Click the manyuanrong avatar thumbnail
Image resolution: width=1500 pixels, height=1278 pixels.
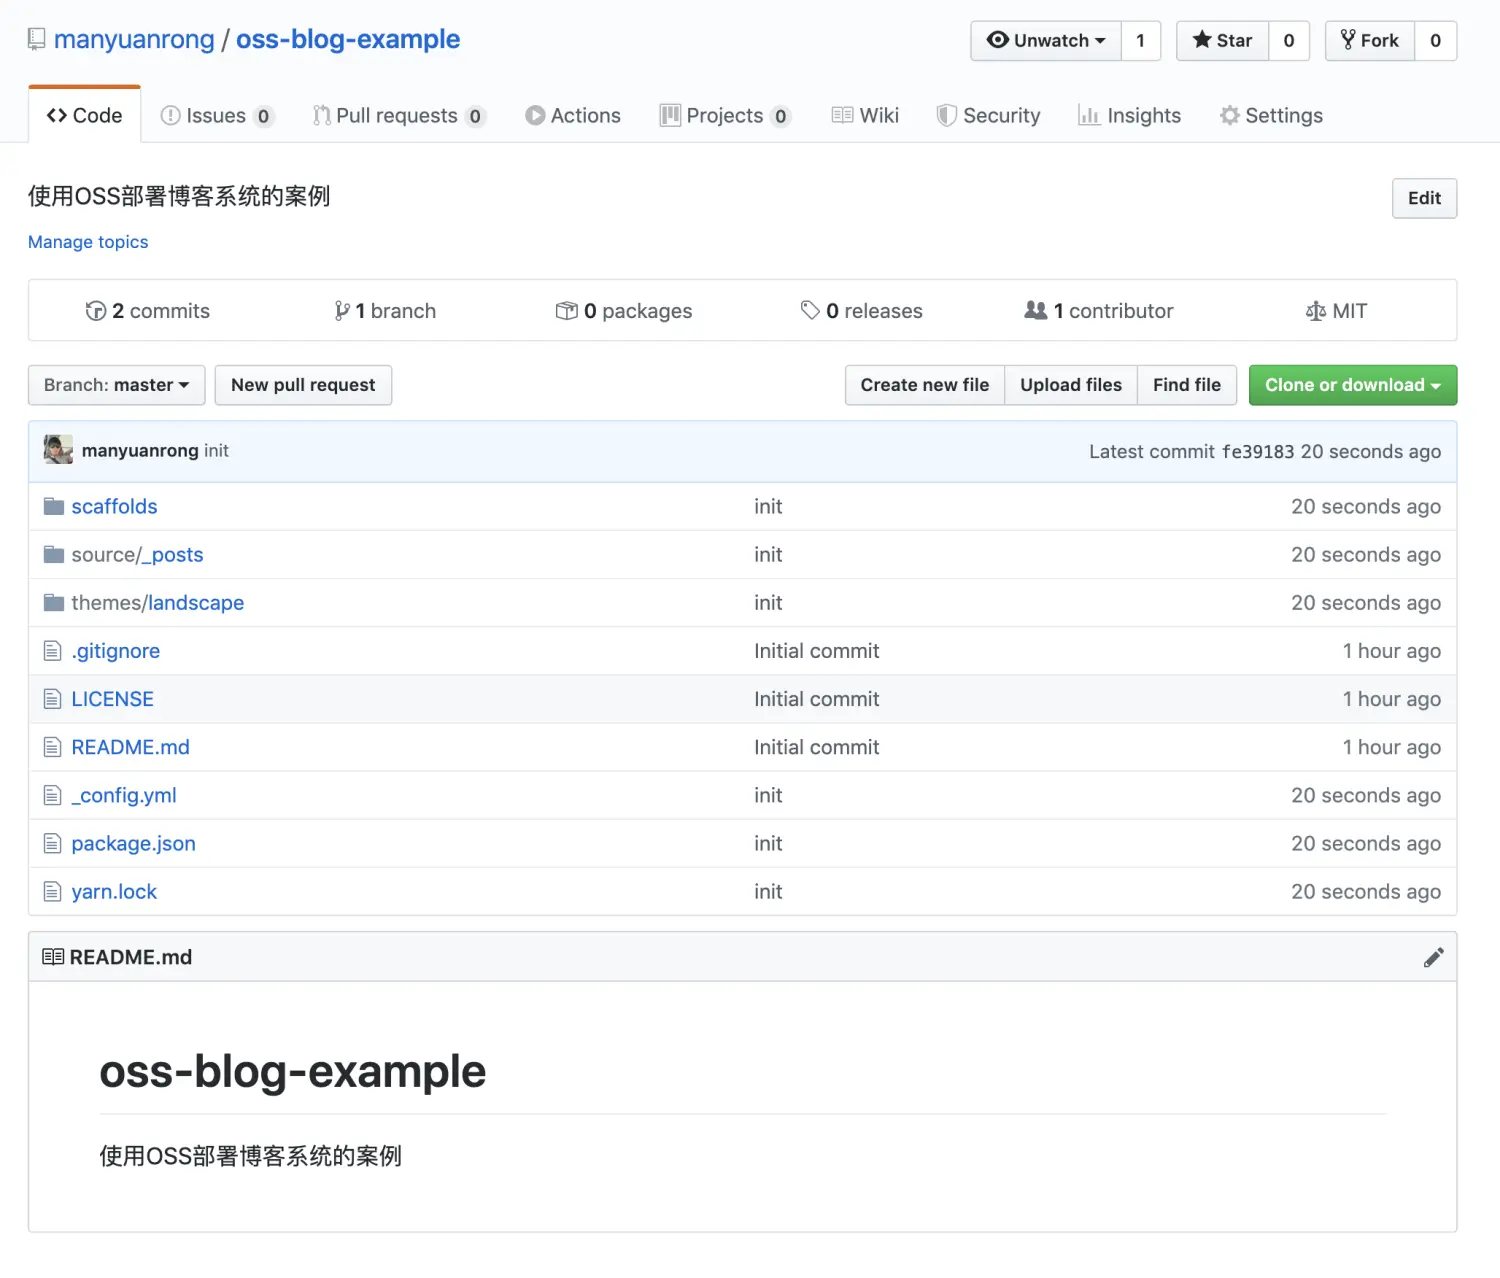(x=59, y=450)
